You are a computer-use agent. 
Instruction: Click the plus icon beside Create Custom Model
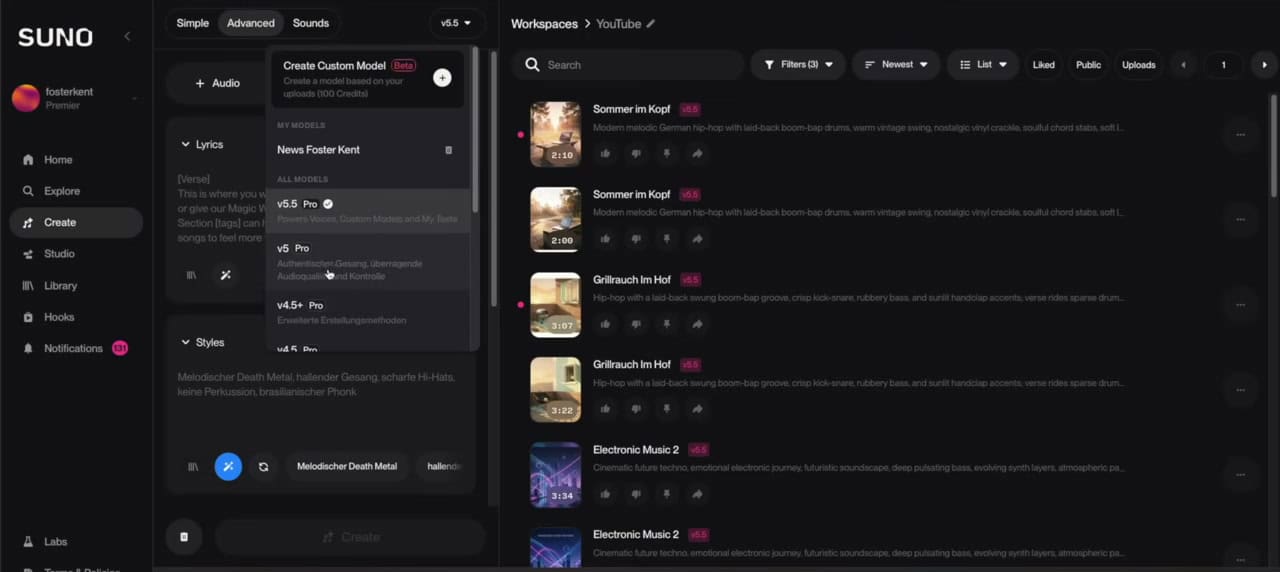[442, 78]
